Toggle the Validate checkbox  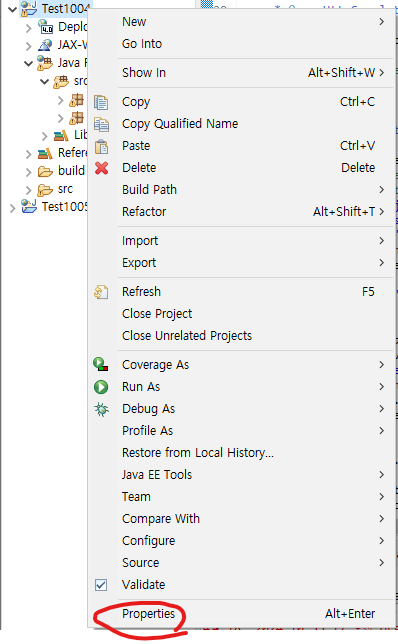tap(101, 585)
